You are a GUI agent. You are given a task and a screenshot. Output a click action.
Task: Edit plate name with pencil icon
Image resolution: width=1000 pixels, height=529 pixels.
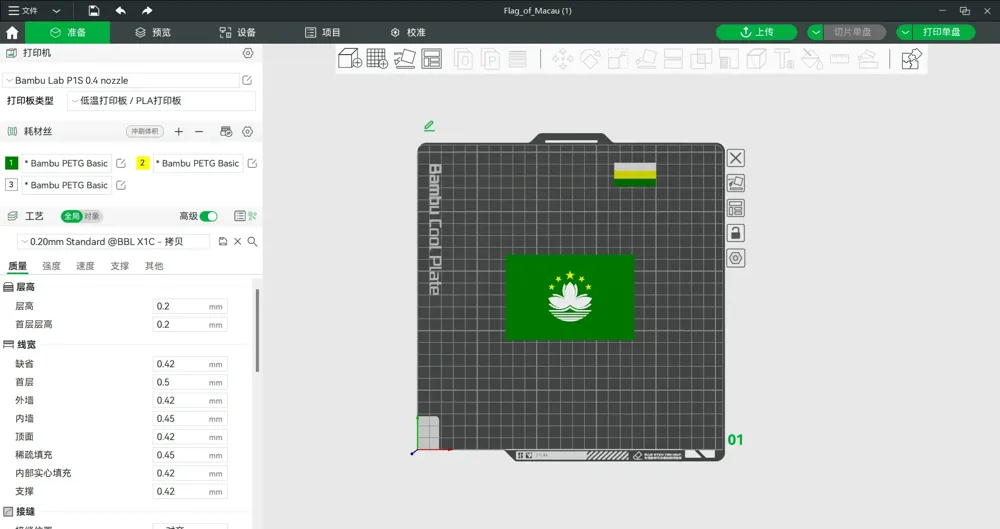pos(429,126)
